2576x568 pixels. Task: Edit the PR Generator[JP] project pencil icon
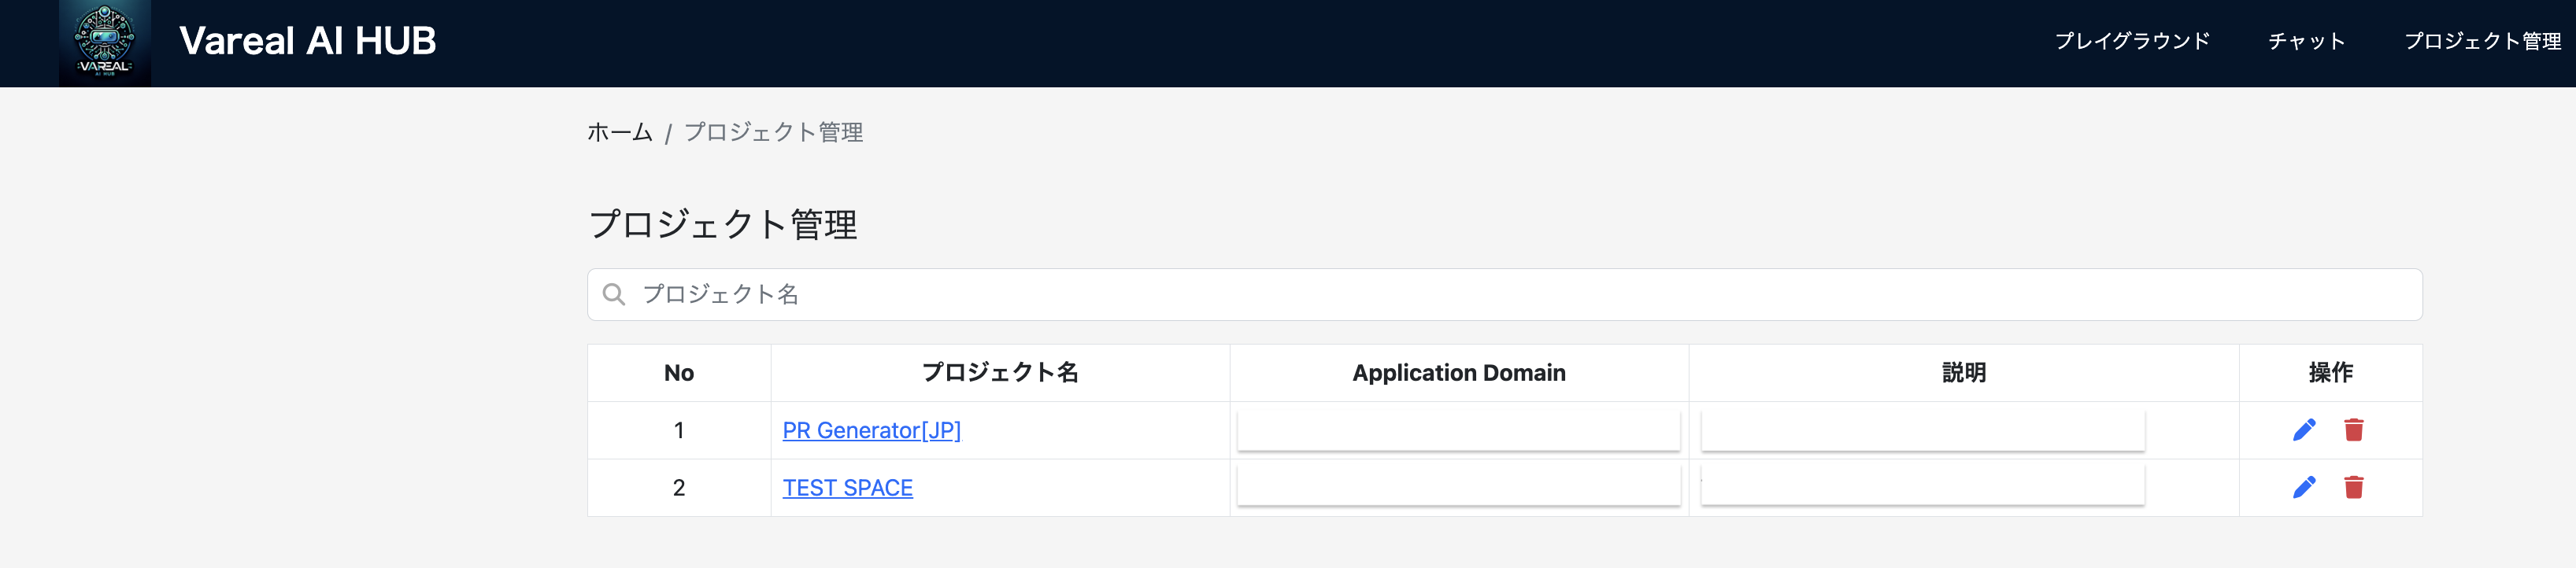click(x=2304, y=430)
